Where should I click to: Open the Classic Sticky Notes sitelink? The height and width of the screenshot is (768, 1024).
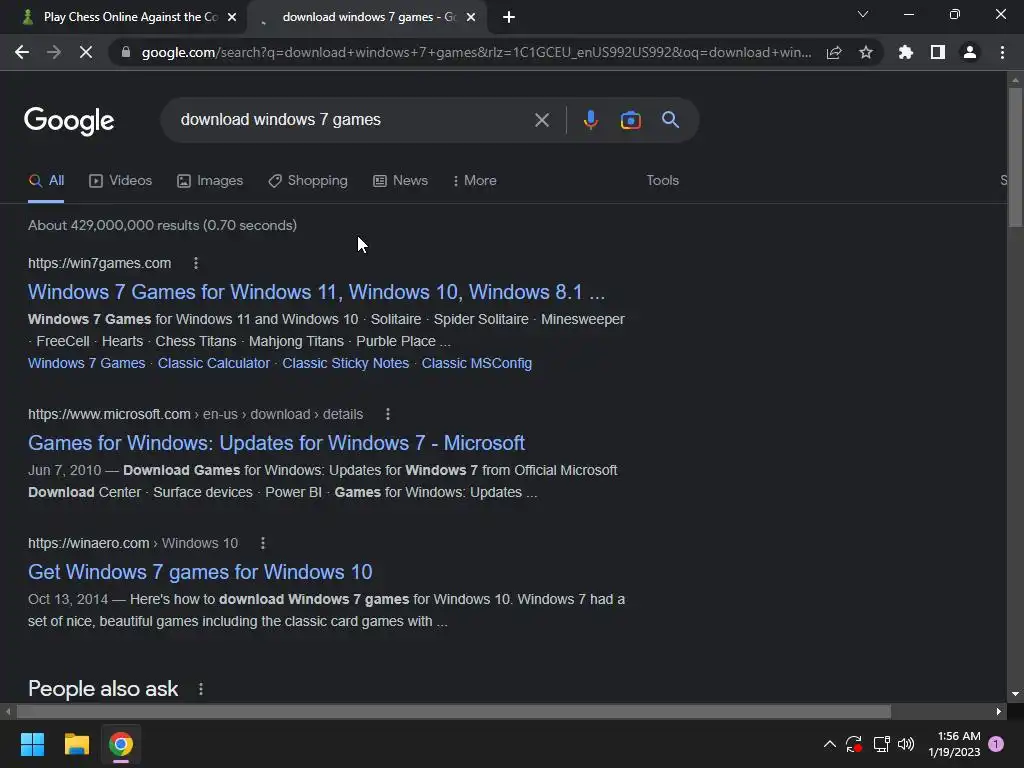(x=345, y=363)
